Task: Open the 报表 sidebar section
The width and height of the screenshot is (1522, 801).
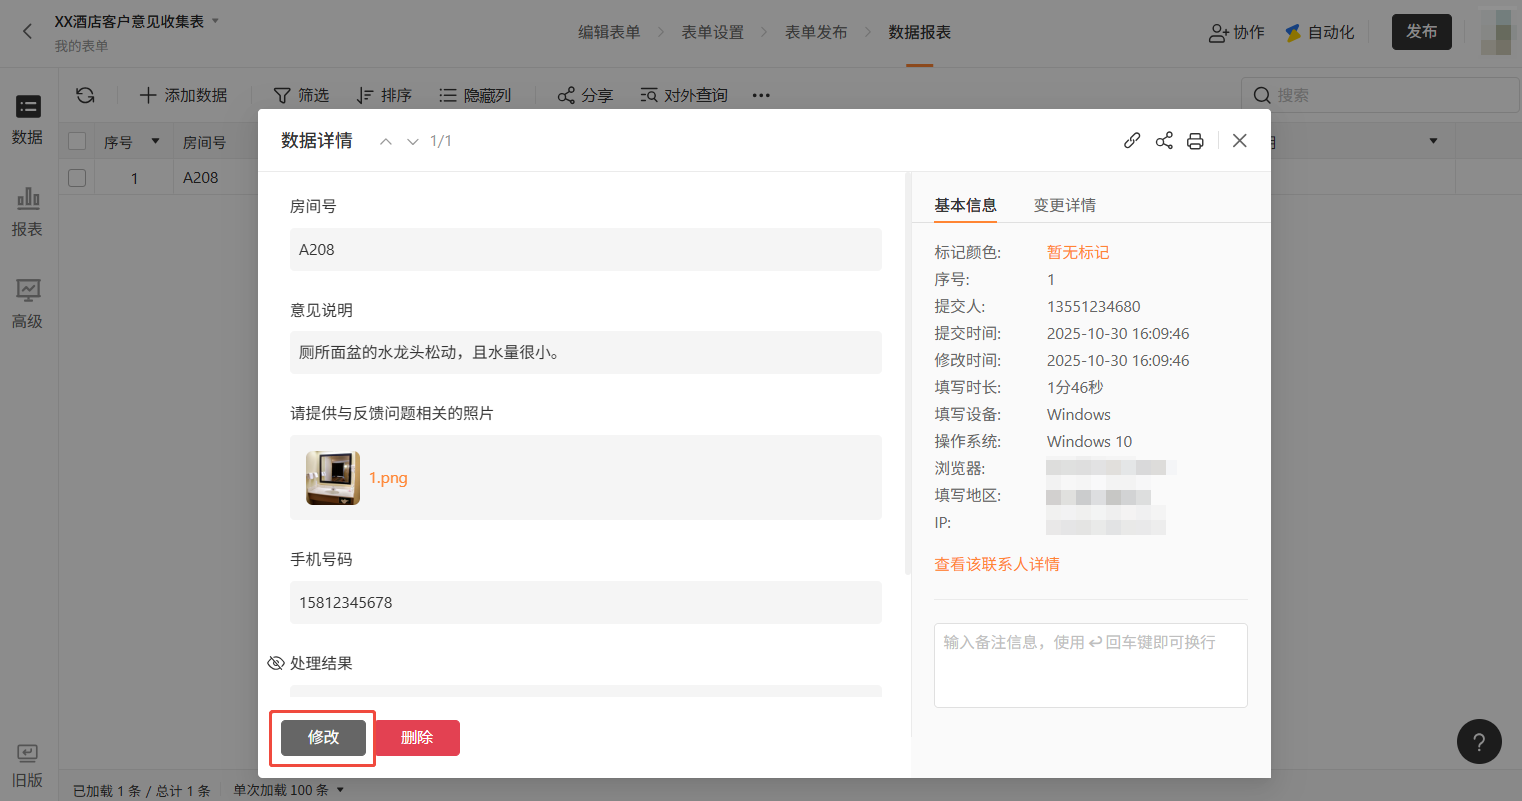Action: point(27,211)
